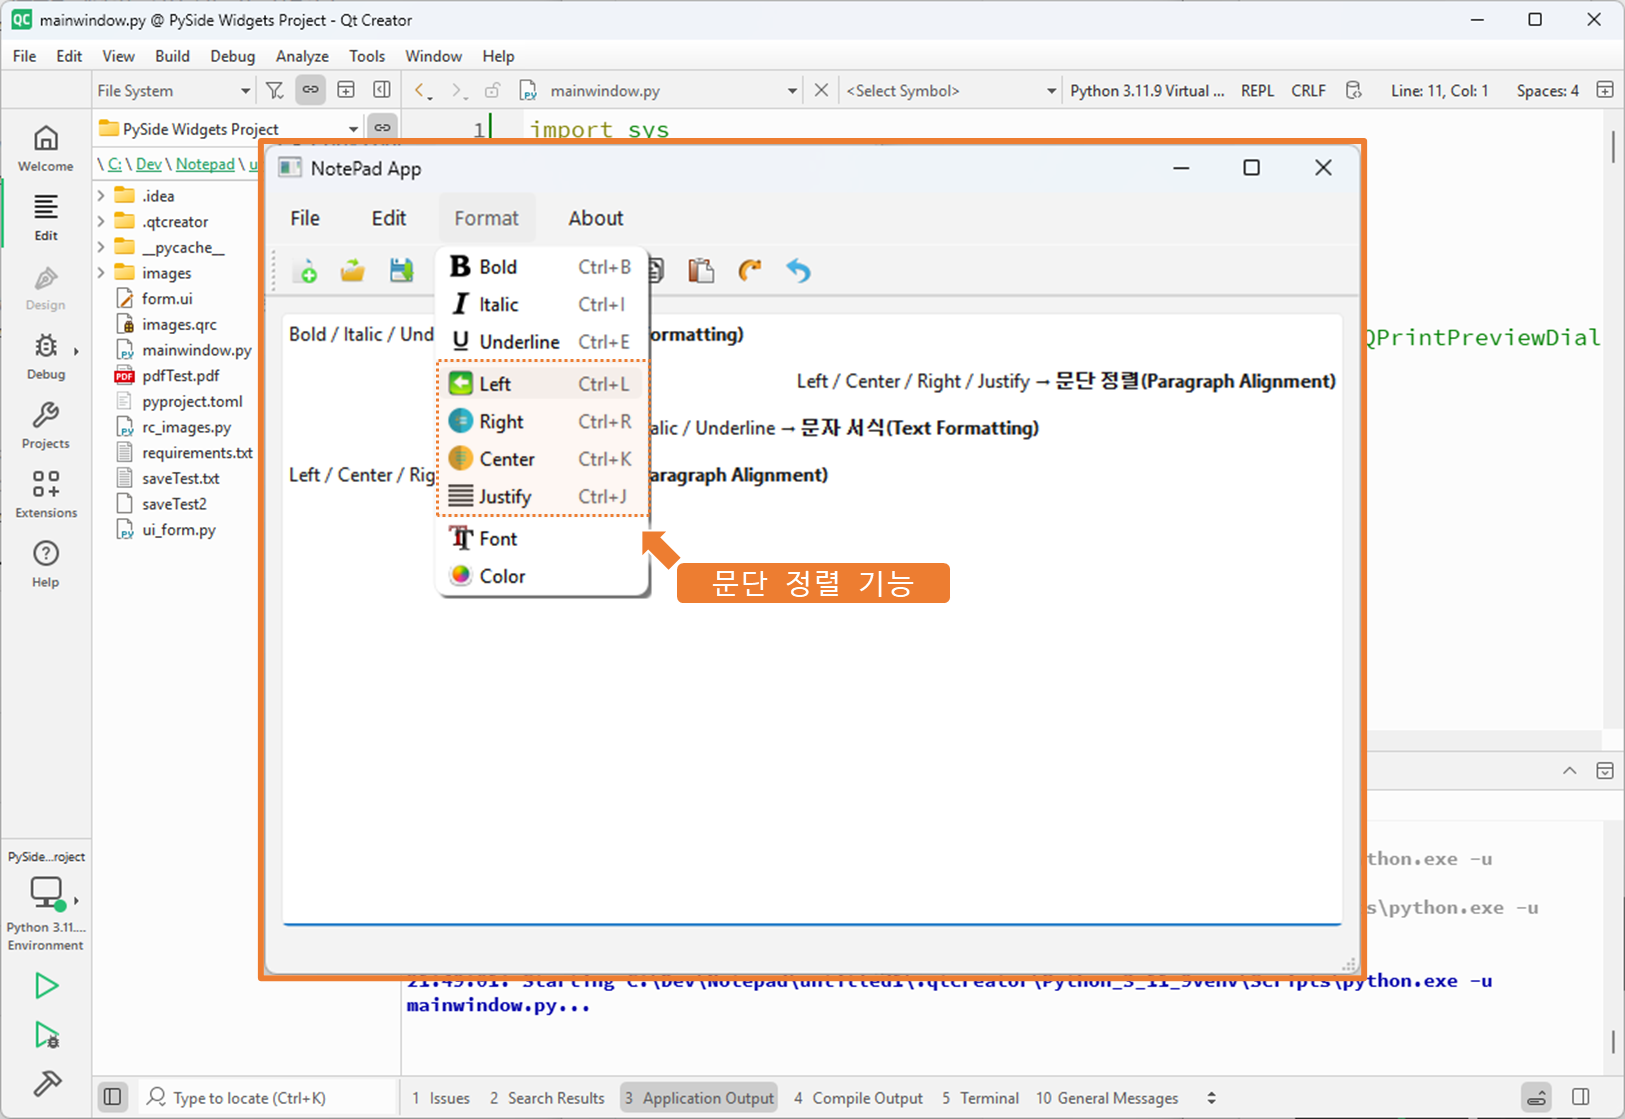This screenshot has height=1119, width=1625.
Task: Click Undo blue arrow in NotePad toolbar
Action: tap(798, 270)
